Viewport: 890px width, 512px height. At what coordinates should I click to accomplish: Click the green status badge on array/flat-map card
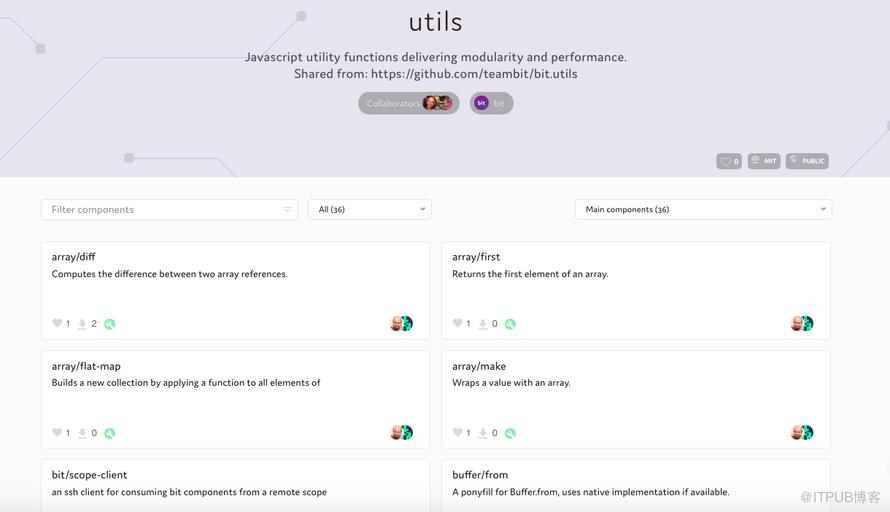(x=110, y=433)
